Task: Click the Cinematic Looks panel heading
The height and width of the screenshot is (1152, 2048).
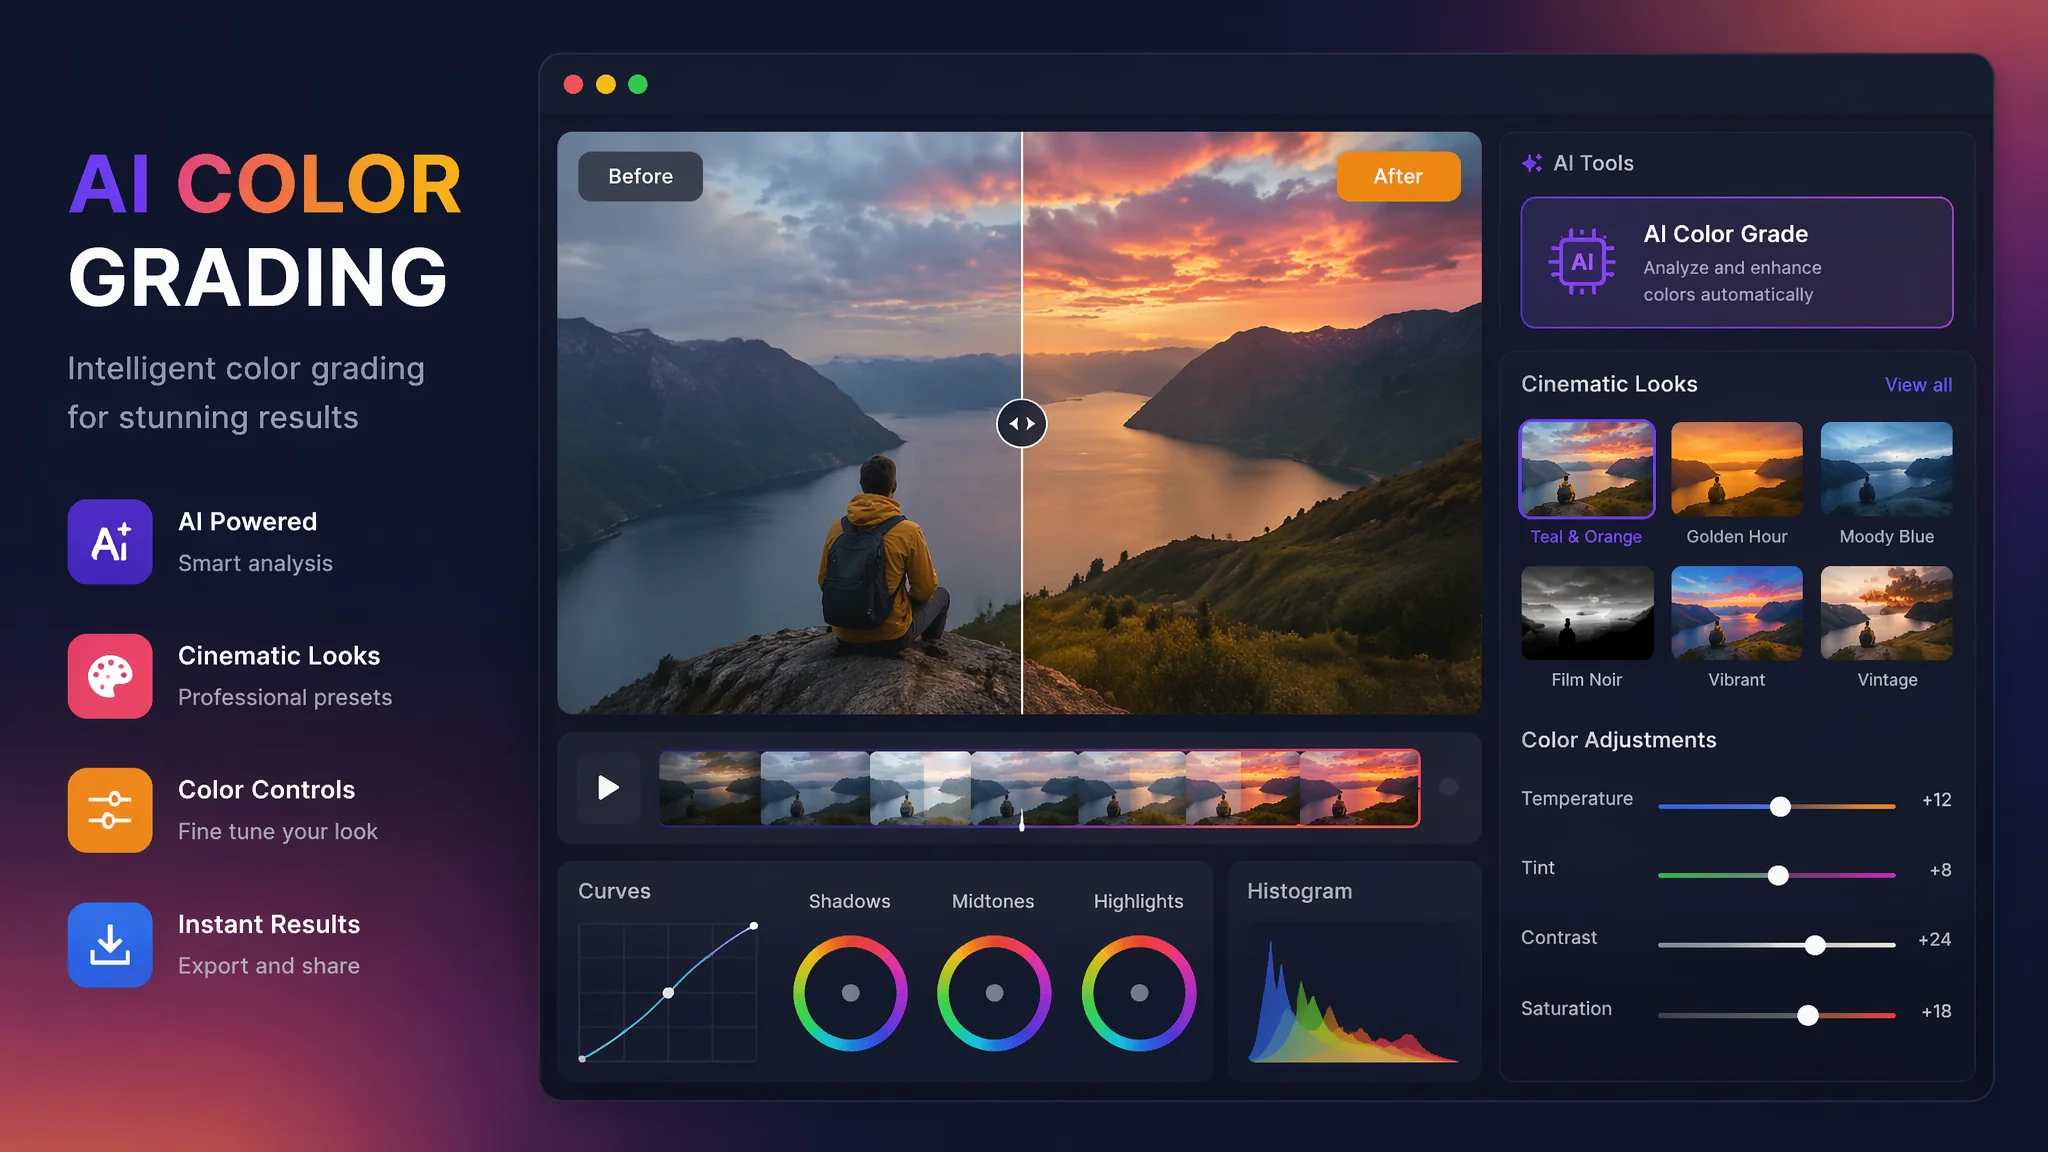Action: point(1609,384)
